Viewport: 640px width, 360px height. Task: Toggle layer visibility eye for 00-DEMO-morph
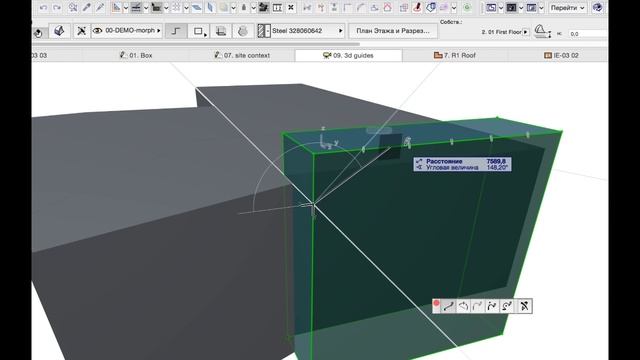pyautogui.click(x=97, y=31)
